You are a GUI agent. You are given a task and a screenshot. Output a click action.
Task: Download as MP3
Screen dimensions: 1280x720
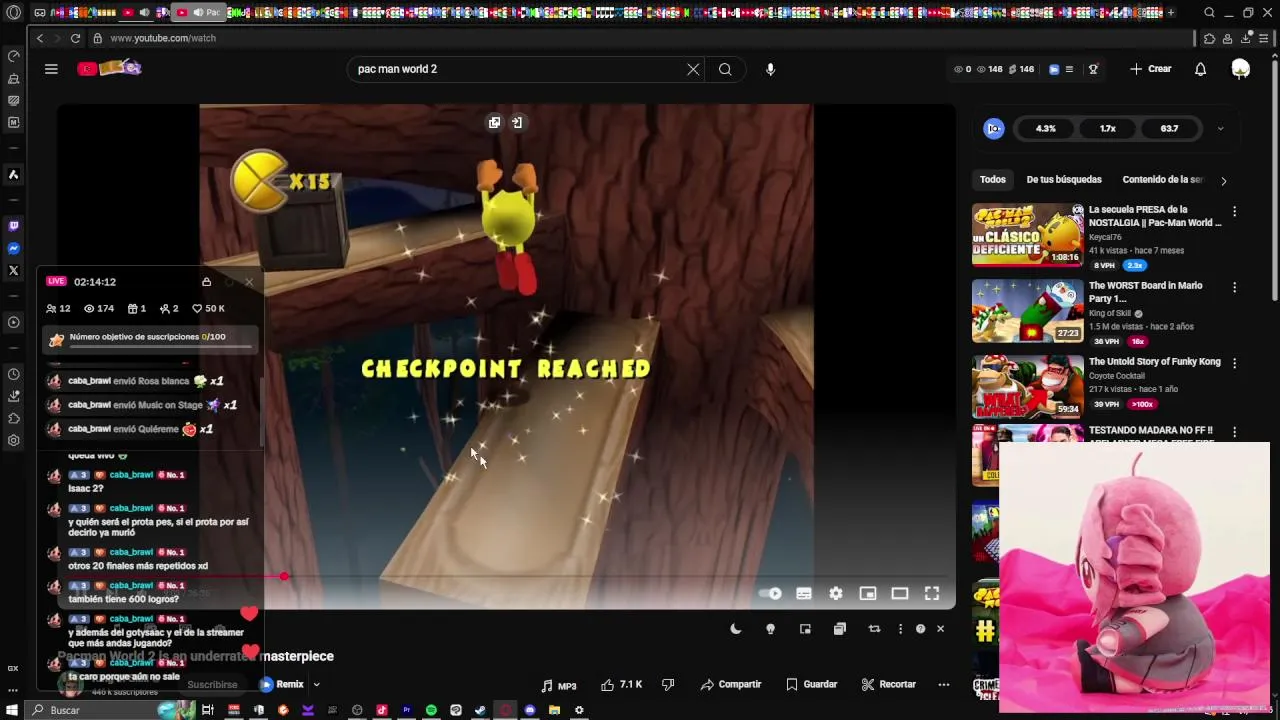(559, 686)
